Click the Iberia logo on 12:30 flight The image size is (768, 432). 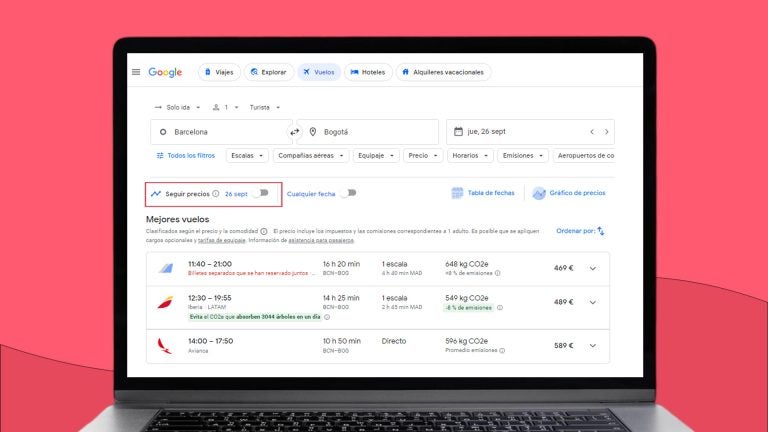pyautogui.click(x=166, y=302)
